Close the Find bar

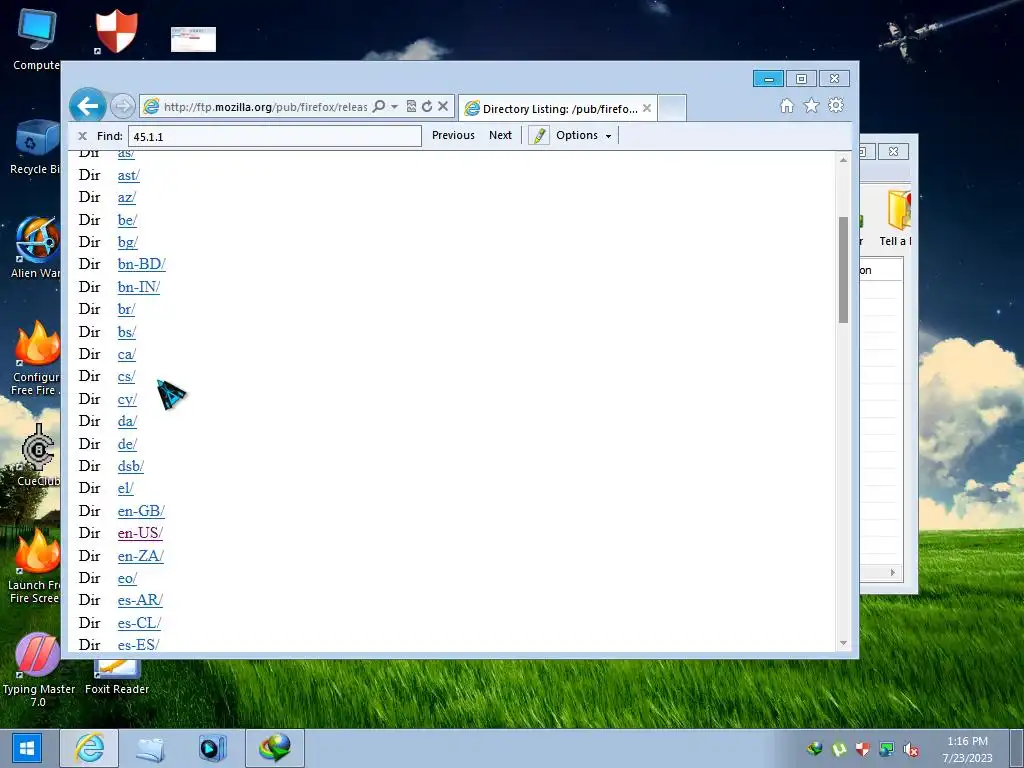click(82, 136)
